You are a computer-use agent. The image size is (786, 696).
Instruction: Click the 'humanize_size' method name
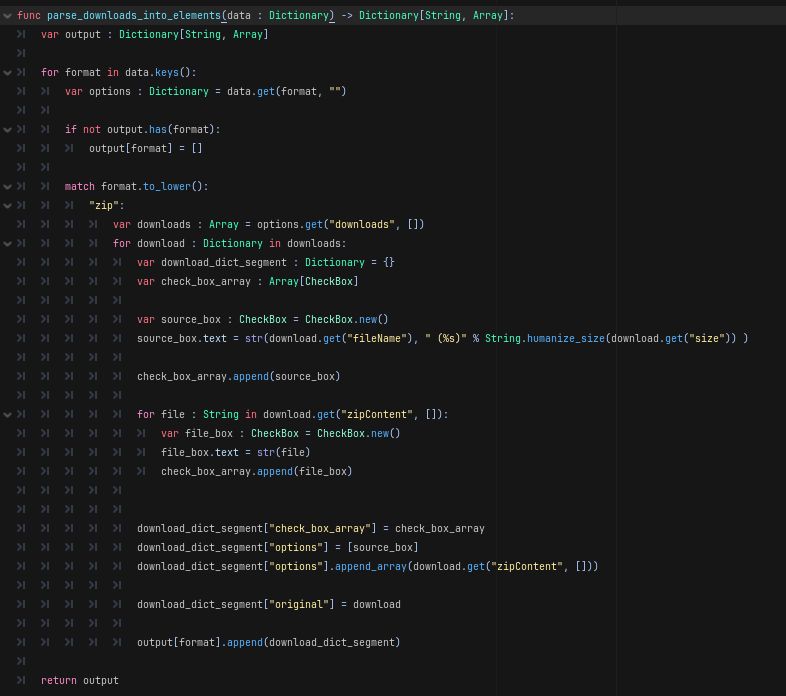tap(566, 338)
